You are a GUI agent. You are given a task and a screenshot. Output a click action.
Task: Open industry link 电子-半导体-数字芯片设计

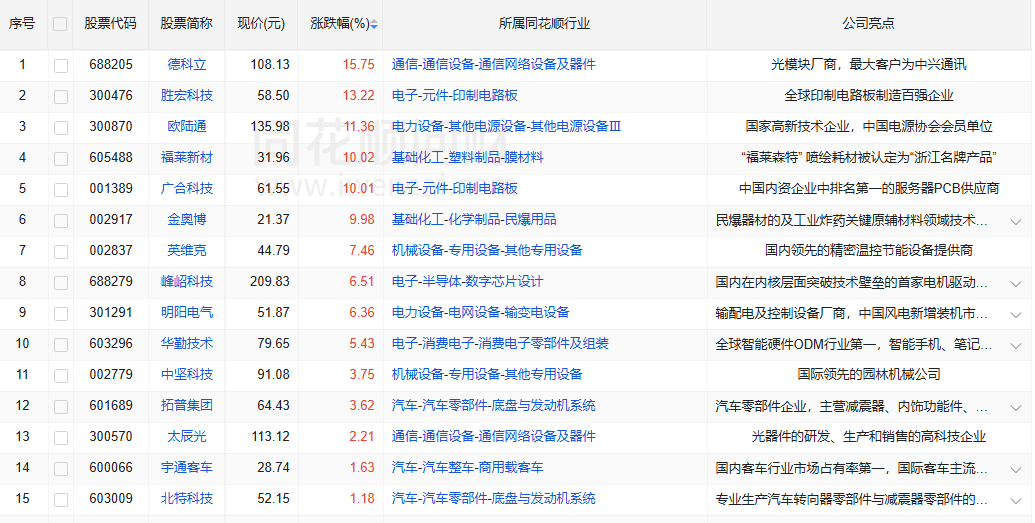467,282
